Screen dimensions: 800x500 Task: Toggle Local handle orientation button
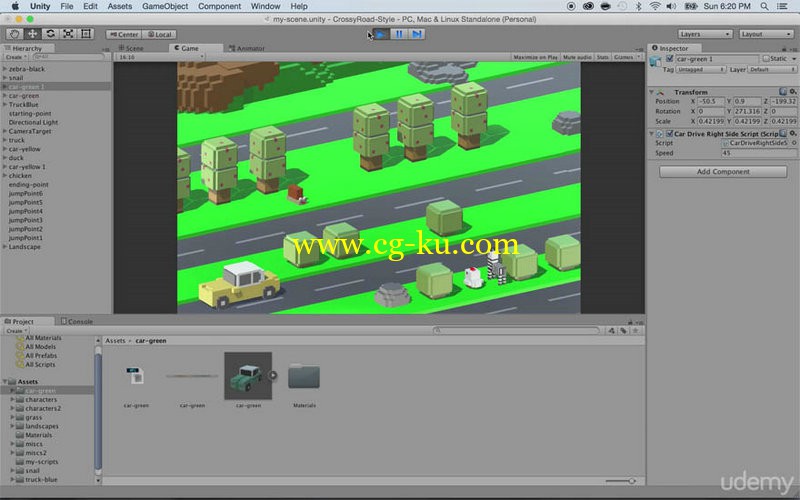coord(159,34)
